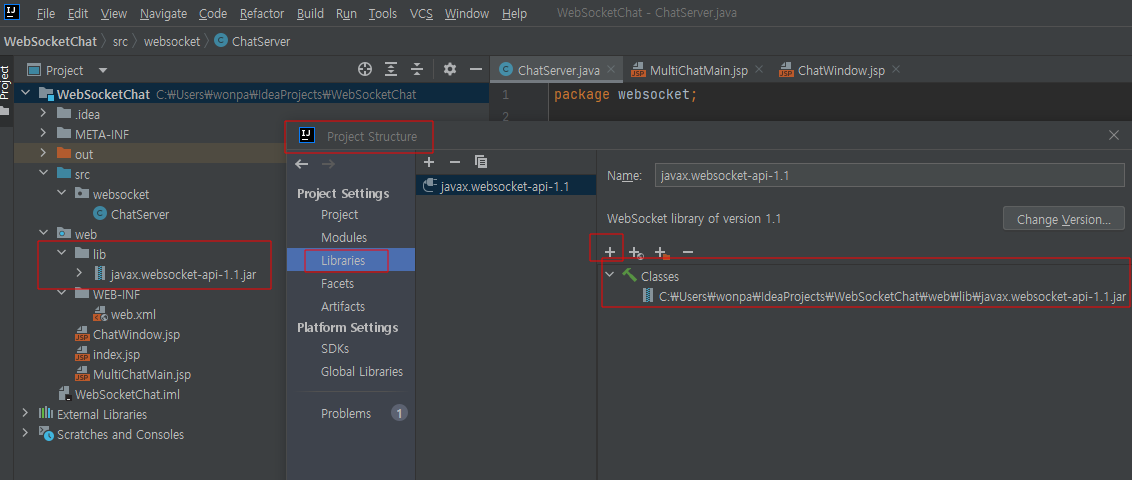
Task: Select WebSocketChat.iml in the project tree
Action: [x=127, y=394]
